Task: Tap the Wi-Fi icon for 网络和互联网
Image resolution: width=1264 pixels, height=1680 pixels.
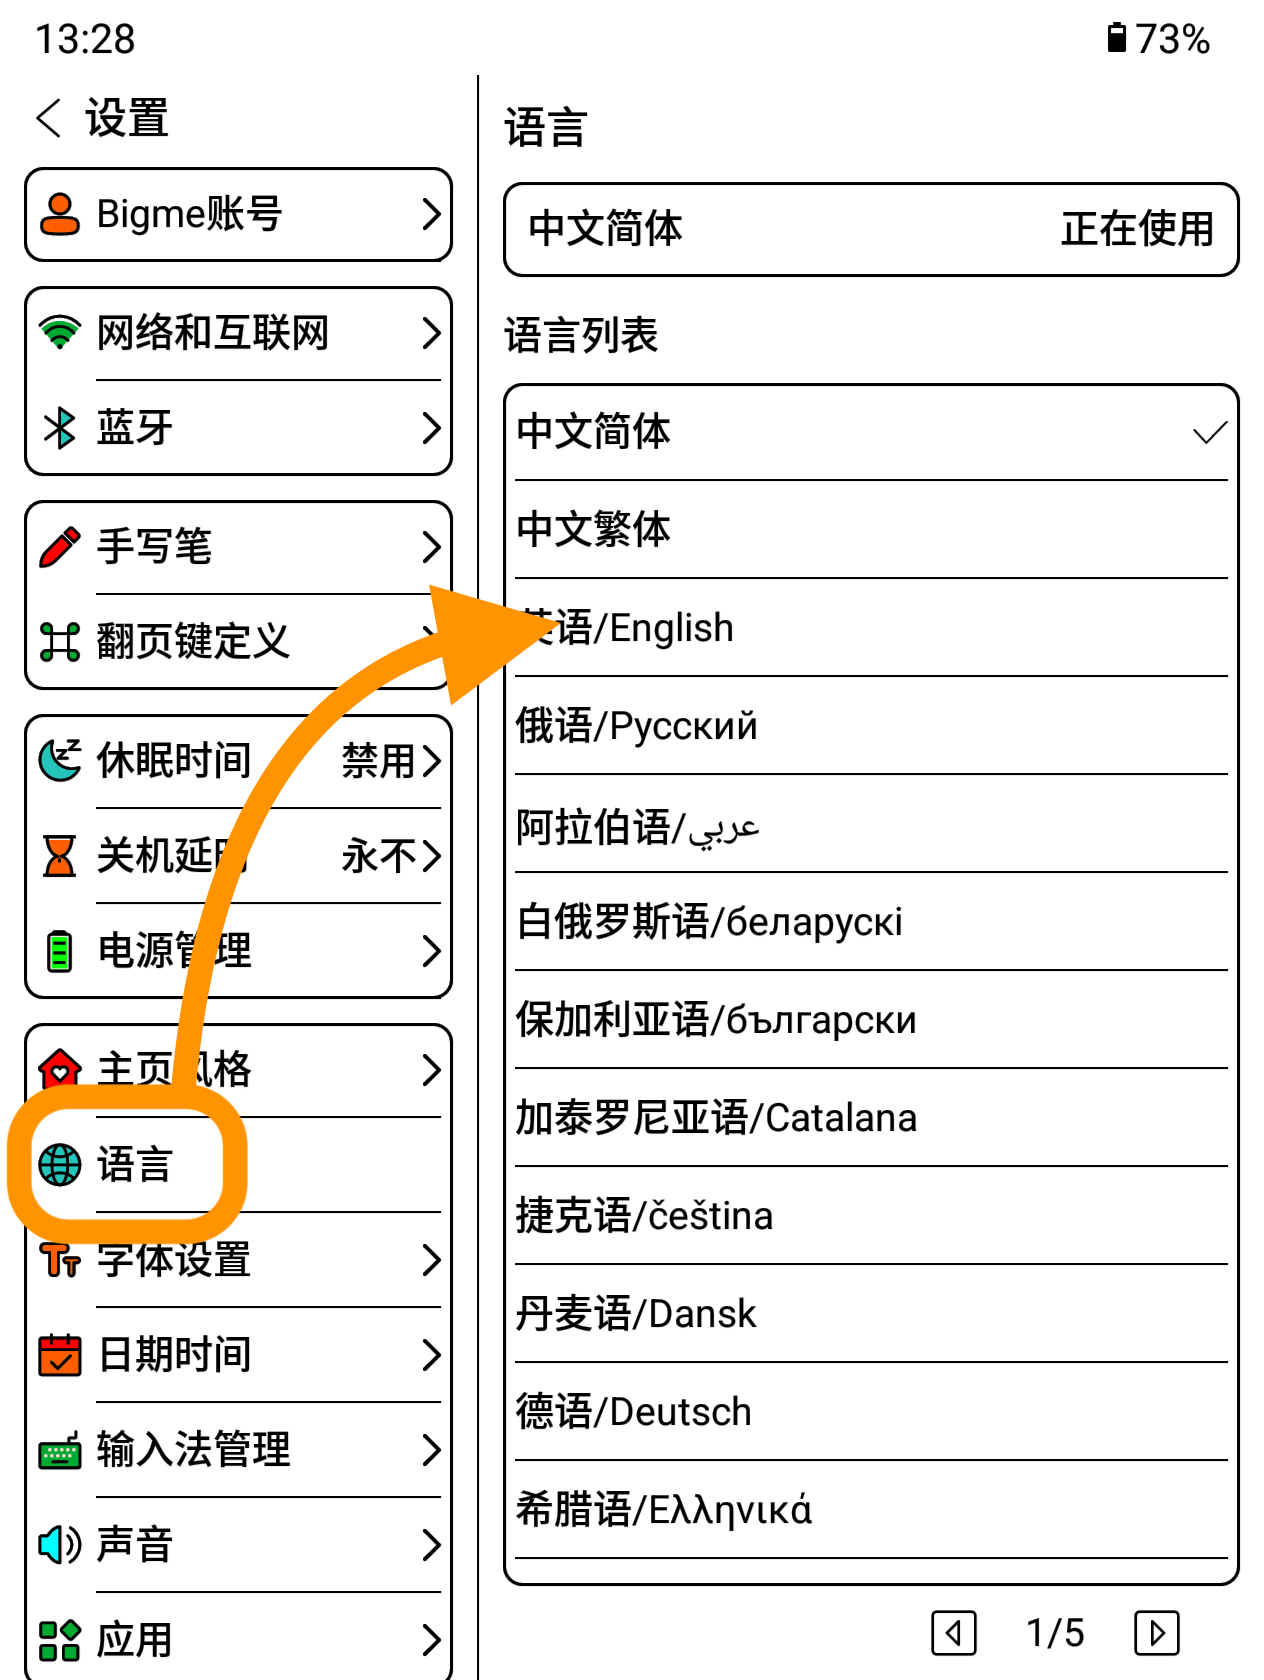Action: 60,332
